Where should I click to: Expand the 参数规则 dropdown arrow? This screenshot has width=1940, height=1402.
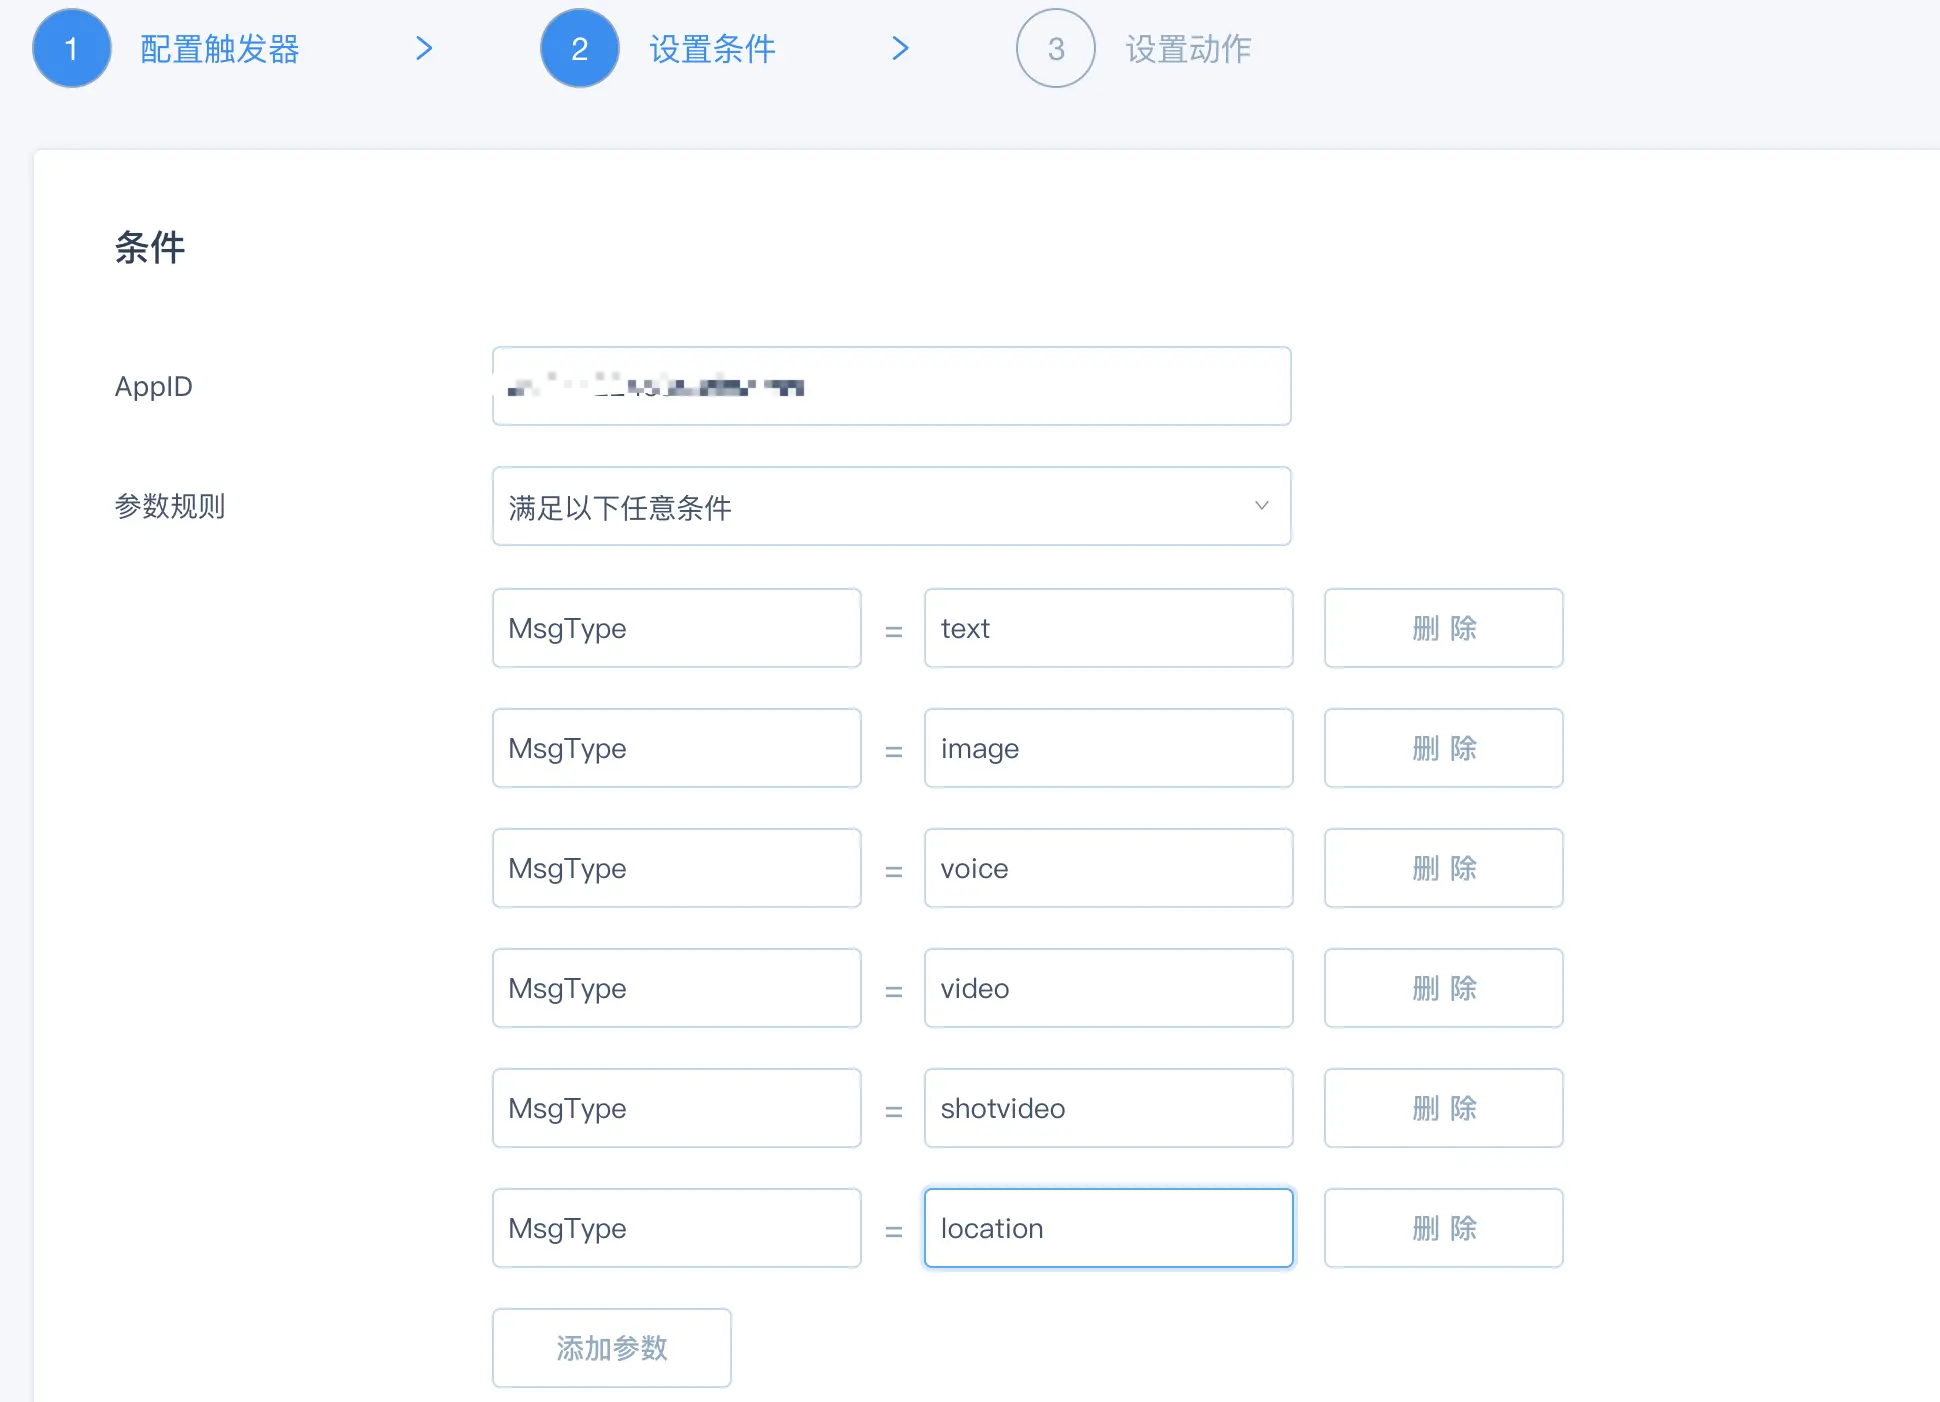point(1261,506)
